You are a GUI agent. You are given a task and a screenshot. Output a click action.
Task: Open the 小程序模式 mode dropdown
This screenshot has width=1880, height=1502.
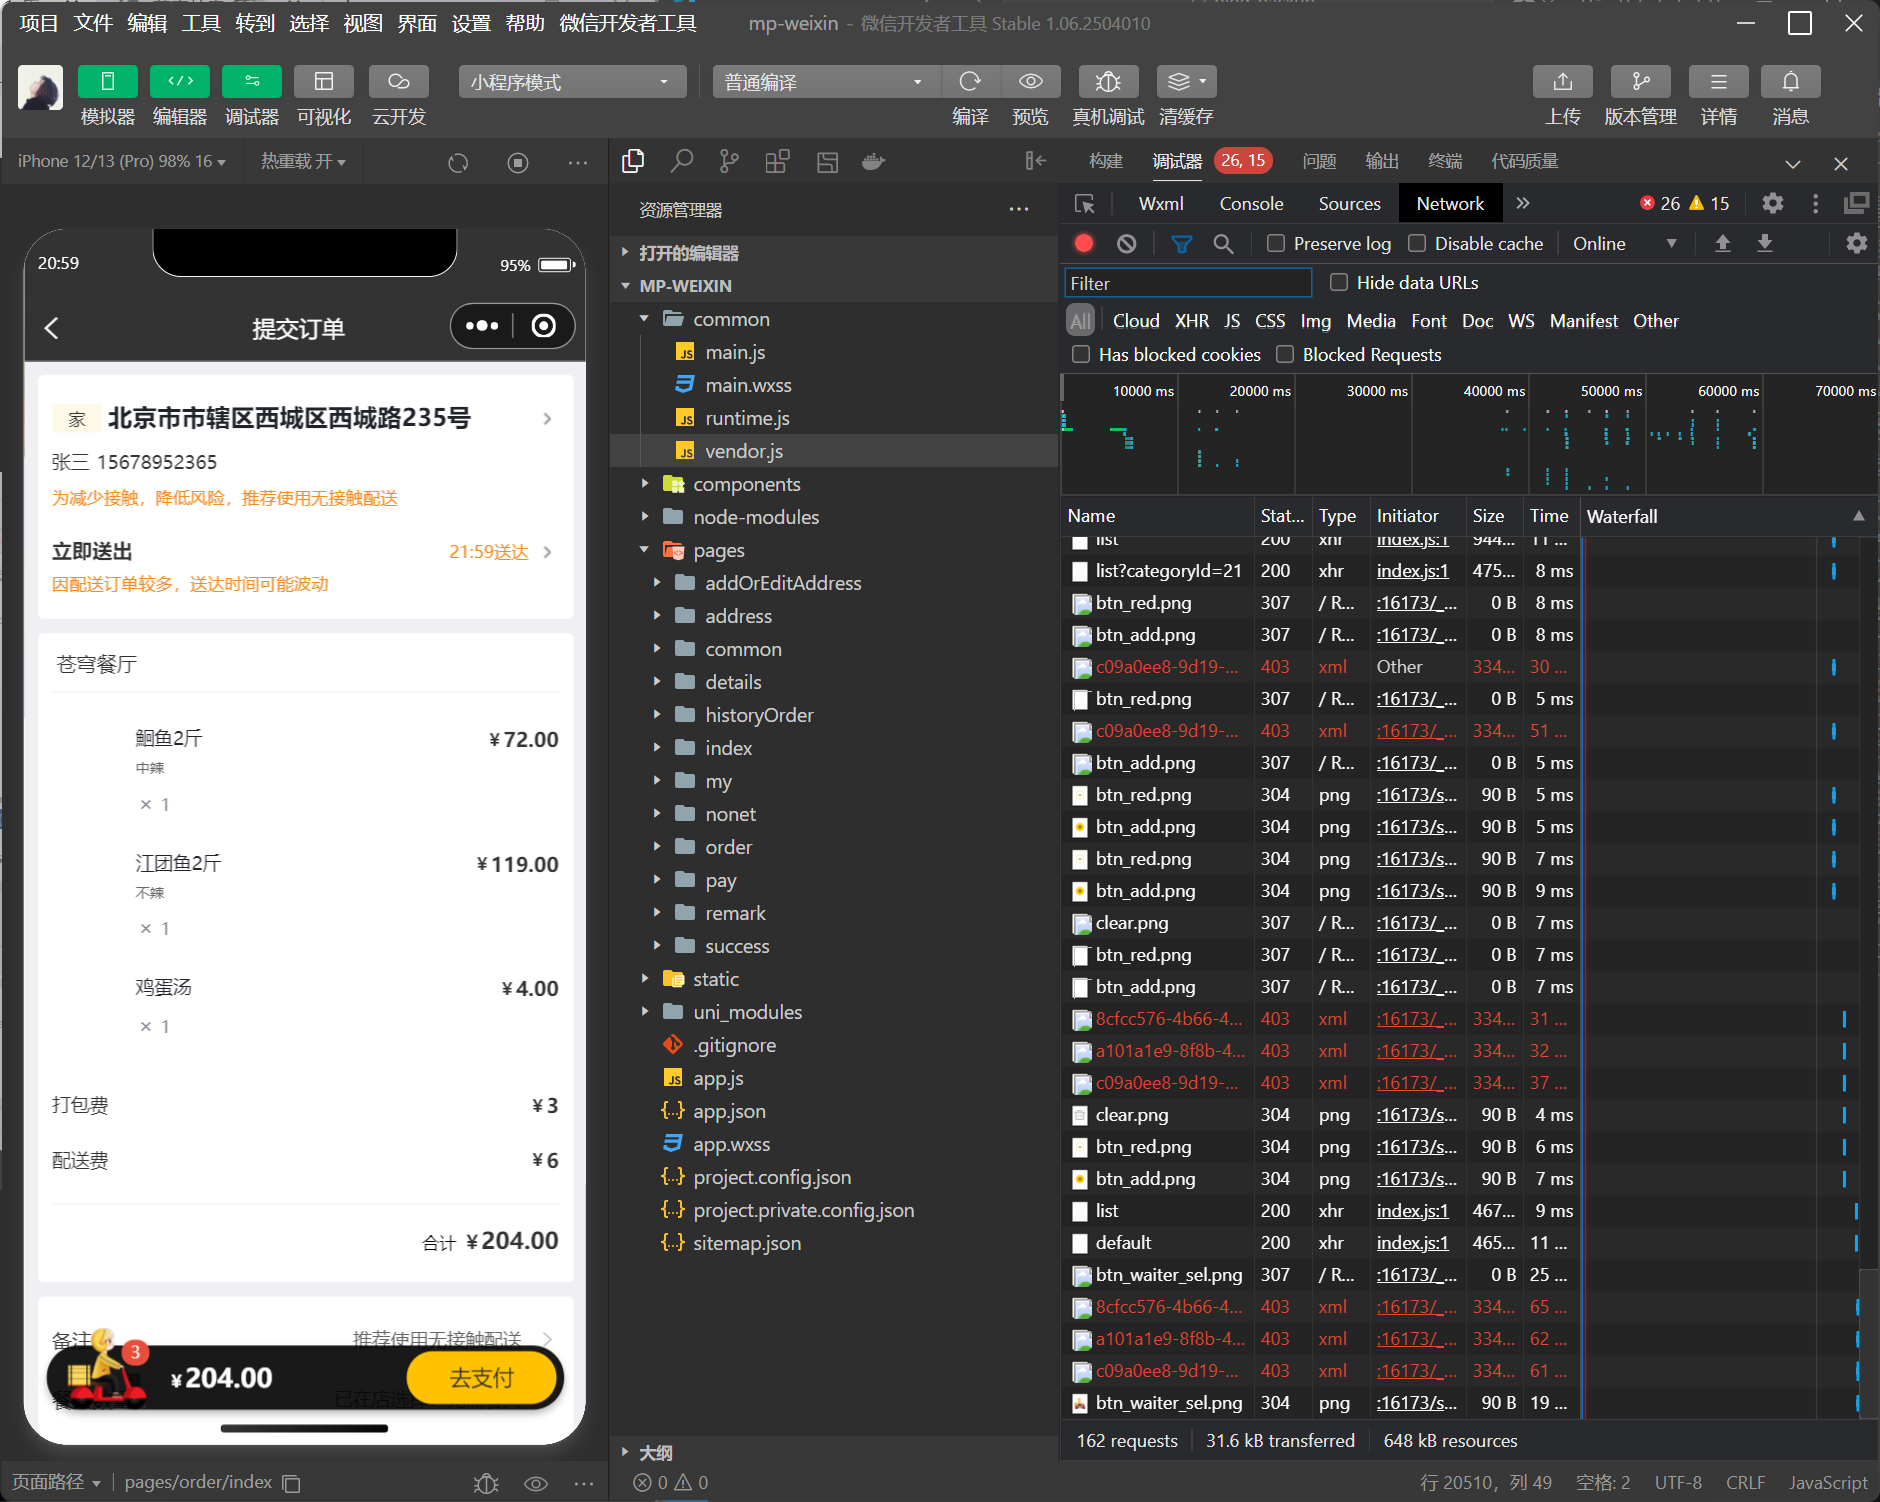[571, 82]
